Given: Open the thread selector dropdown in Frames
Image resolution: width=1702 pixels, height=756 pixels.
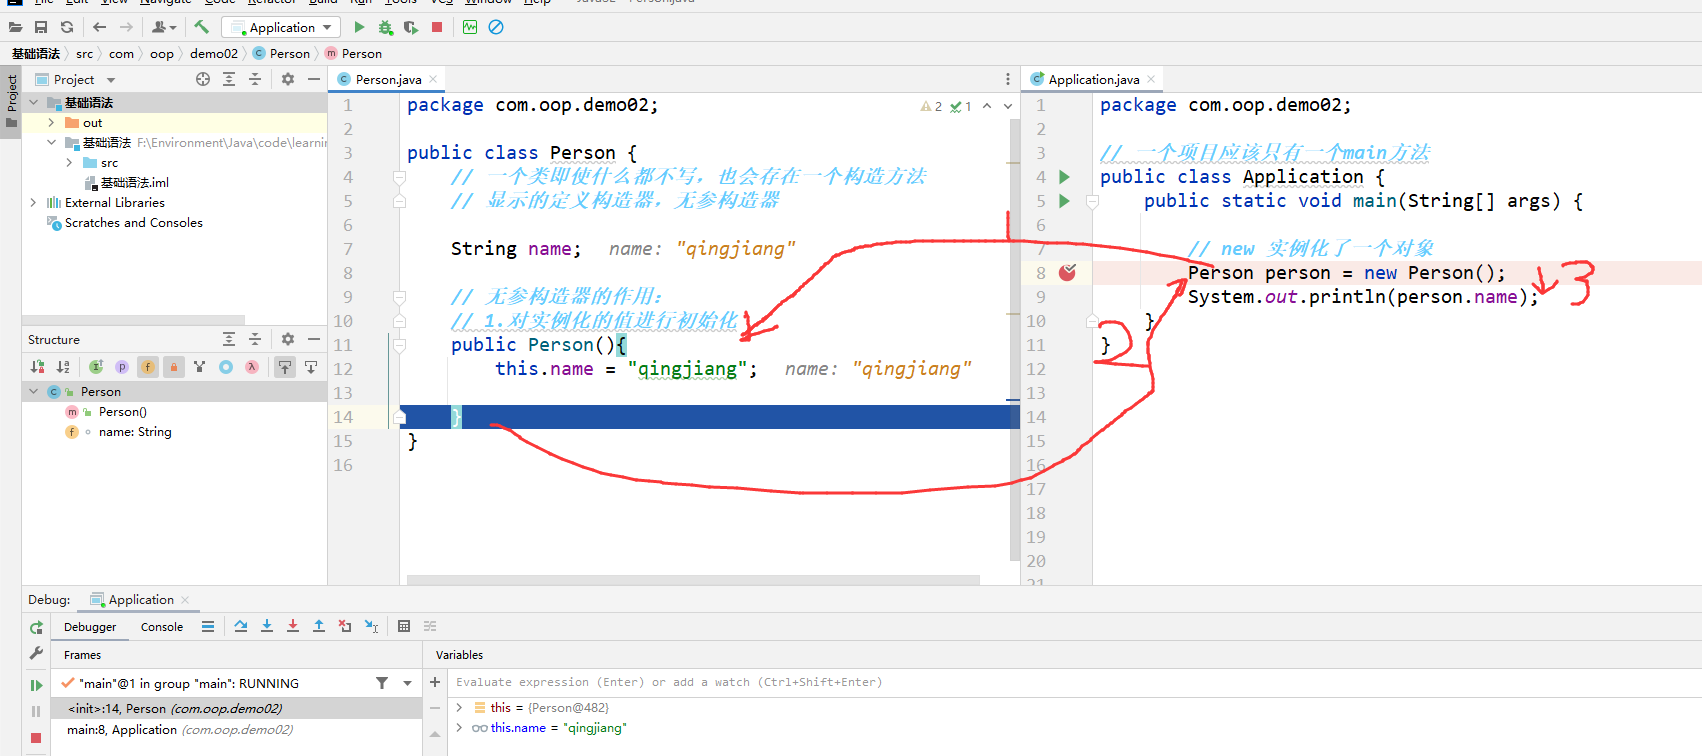Looking at the screenshot, I should (x=407, y=683).
